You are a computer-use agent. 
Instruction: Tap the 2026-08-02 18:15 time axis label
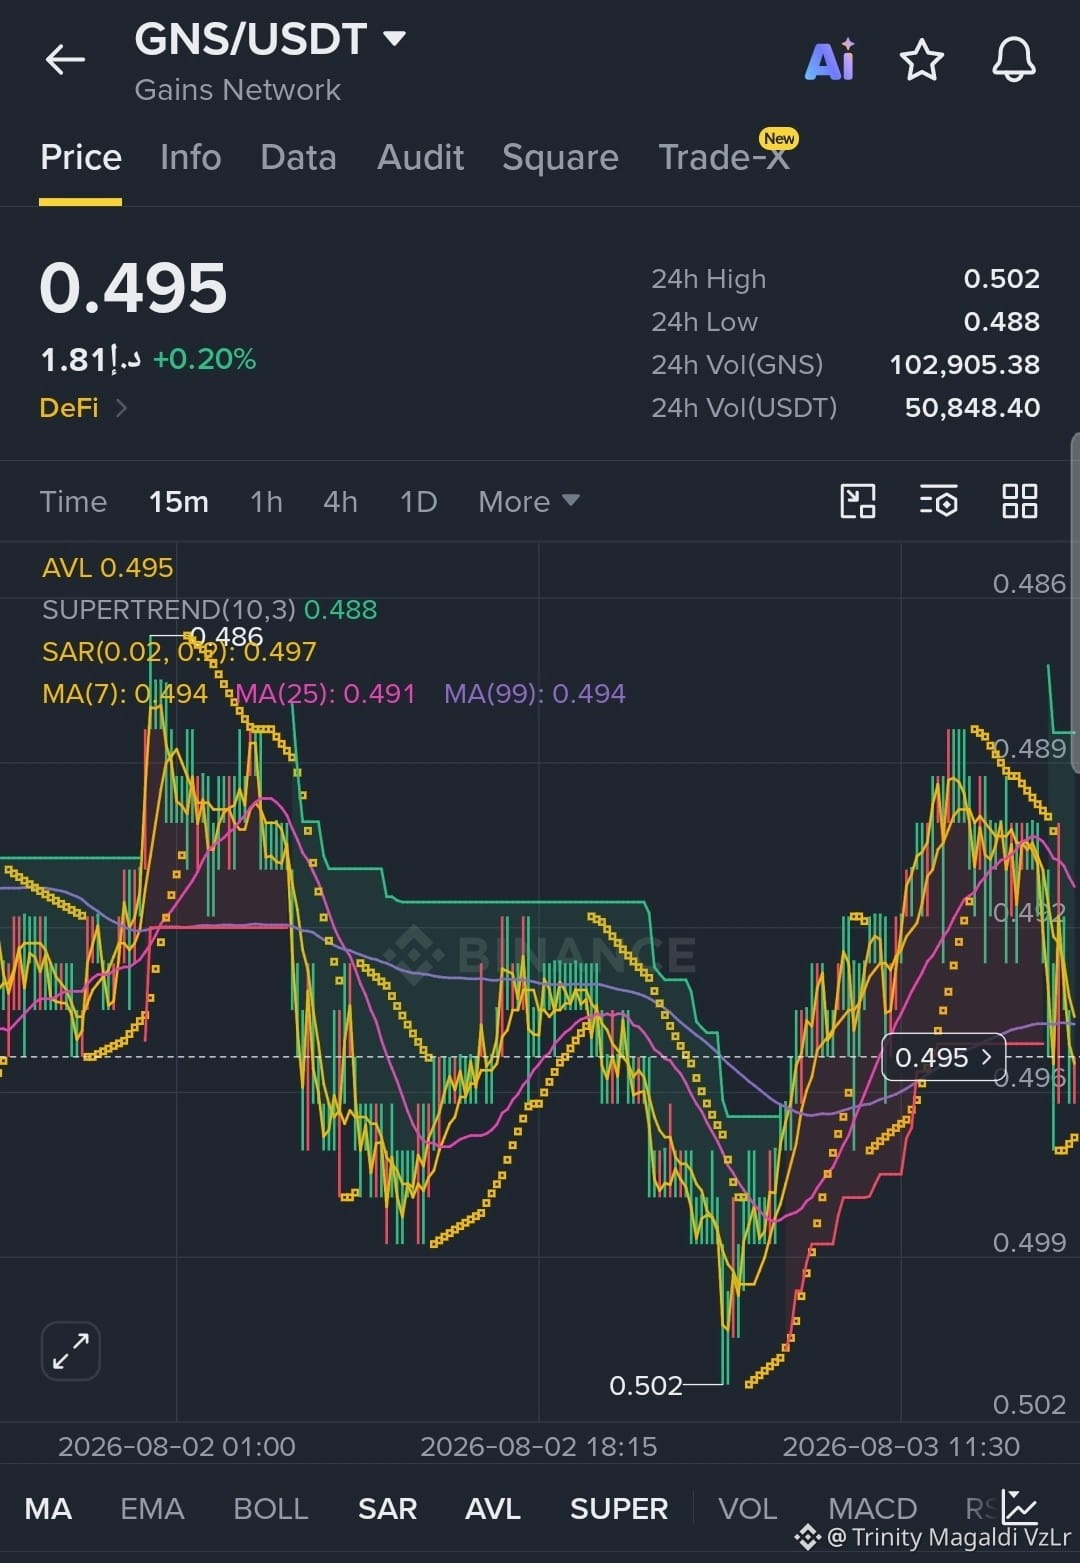point(539,1446)
